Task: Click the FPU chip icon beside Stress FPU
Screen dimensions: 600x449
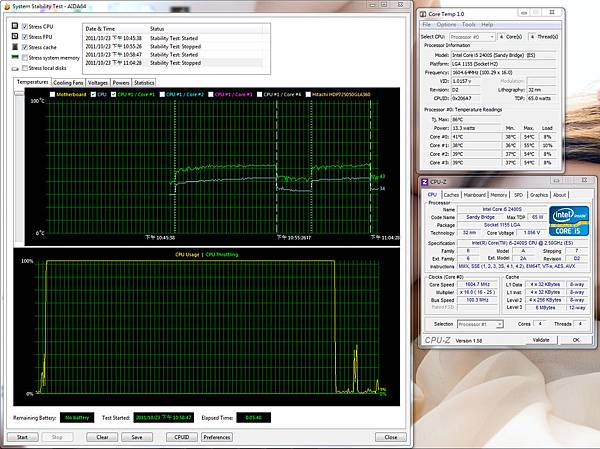Action: click(15, 36)
